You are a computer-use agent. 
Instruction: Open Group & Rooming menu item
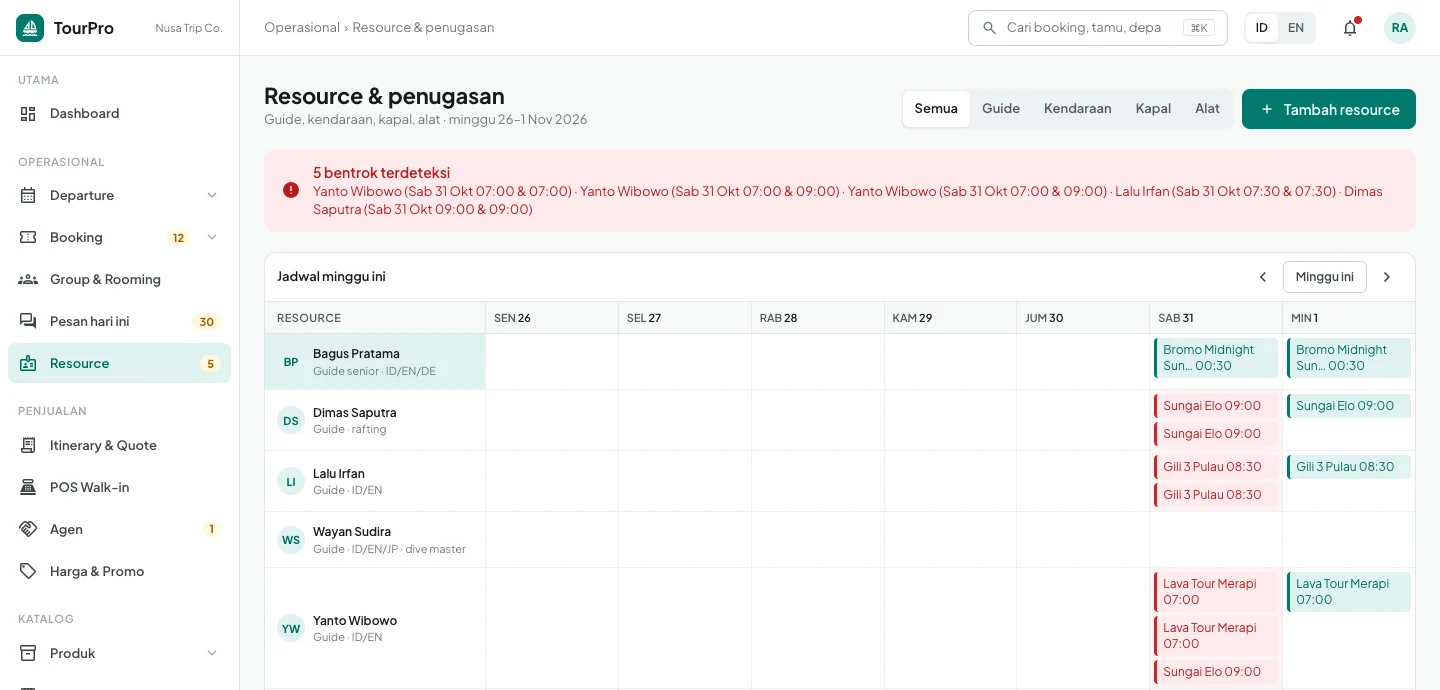click(x=120, y=280)
